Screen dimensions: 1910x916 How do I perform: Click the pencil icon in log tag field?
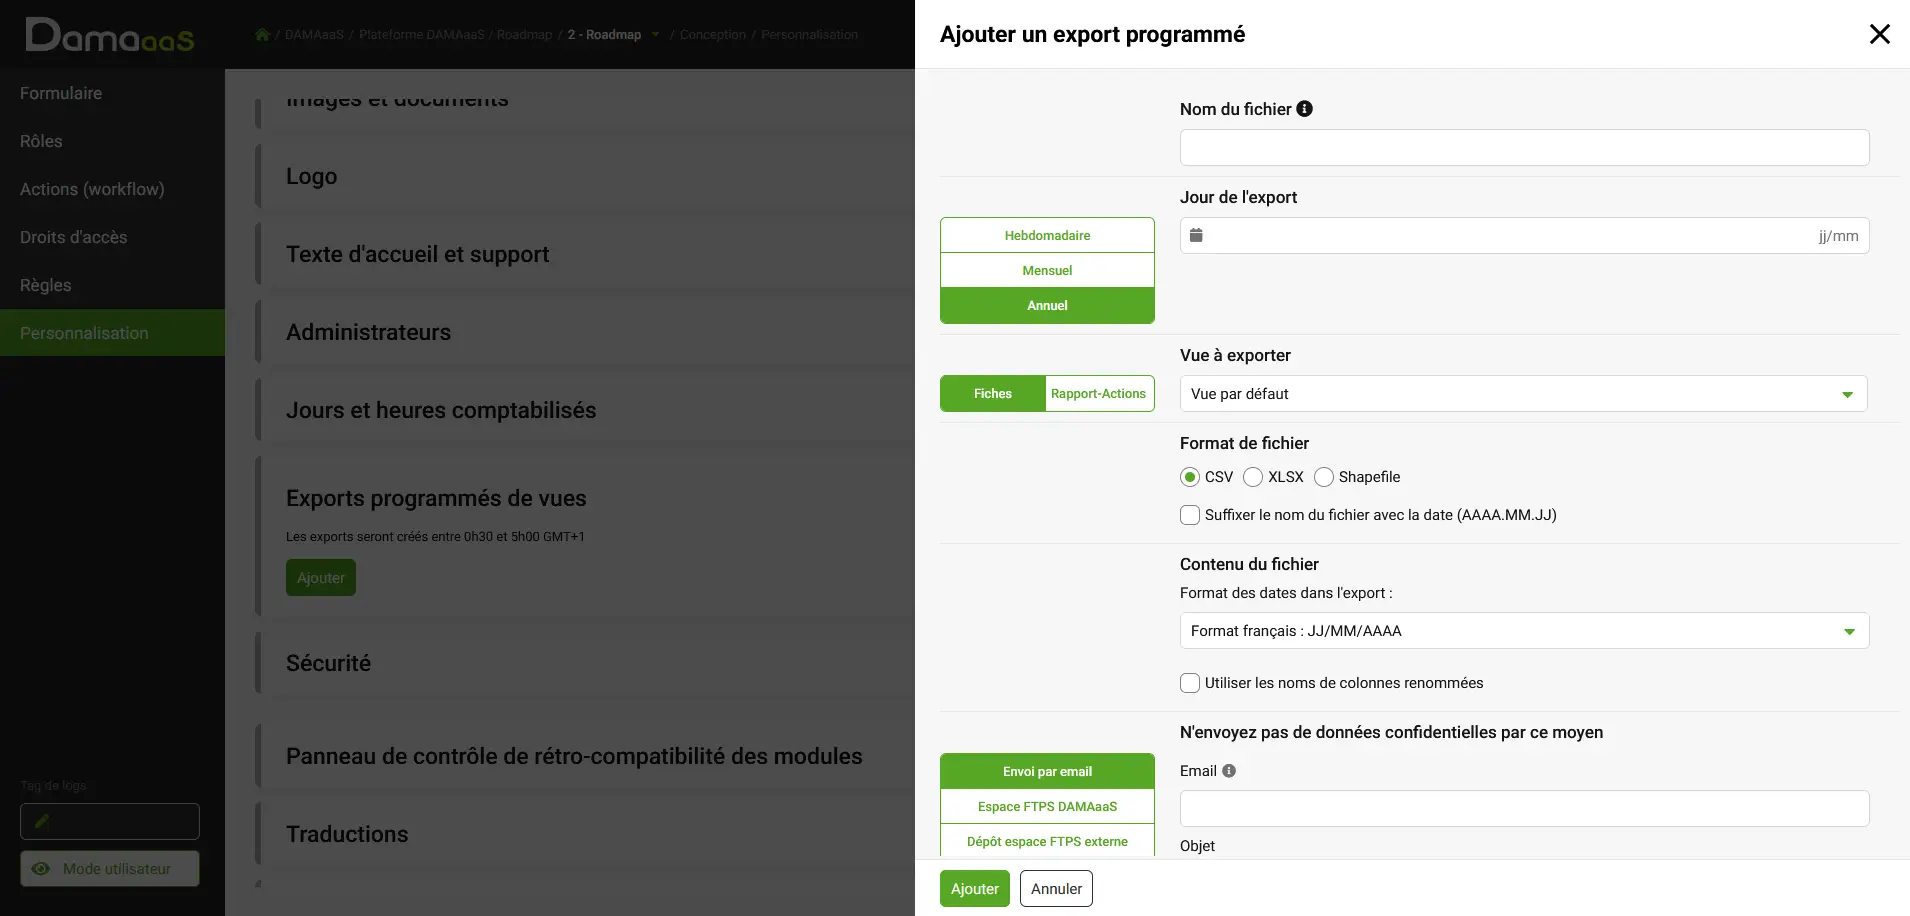click(42, 821)
